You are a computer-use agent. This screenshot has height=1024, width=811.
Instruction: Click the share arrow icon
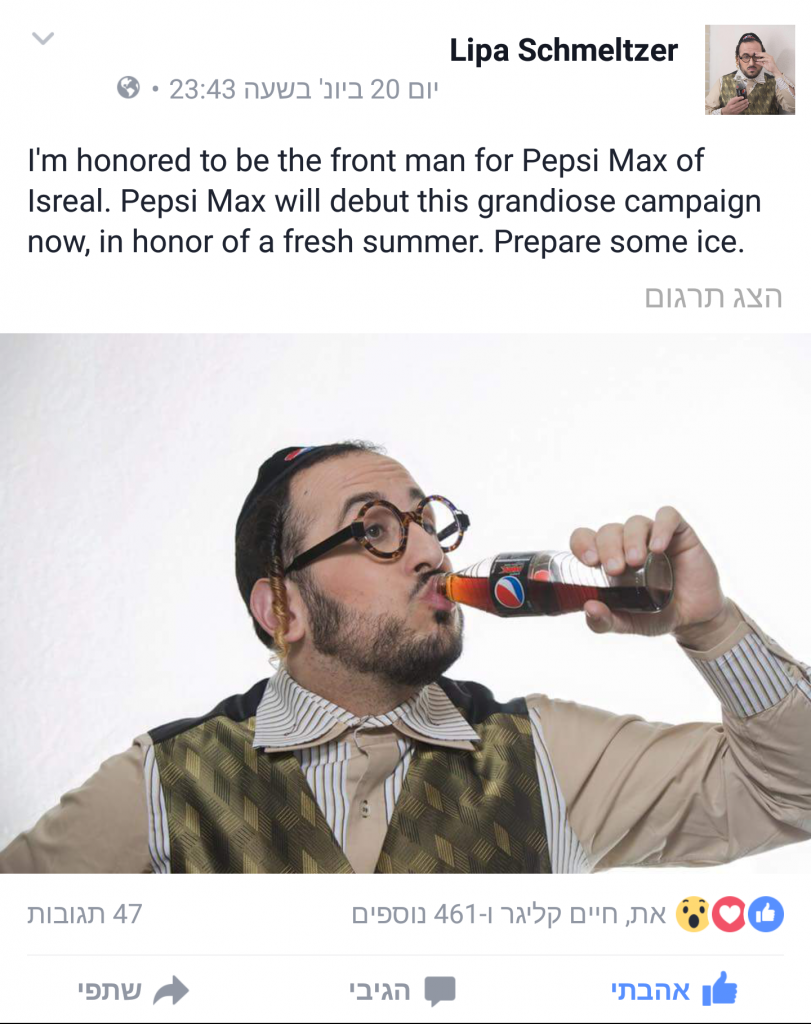point(171,991)
